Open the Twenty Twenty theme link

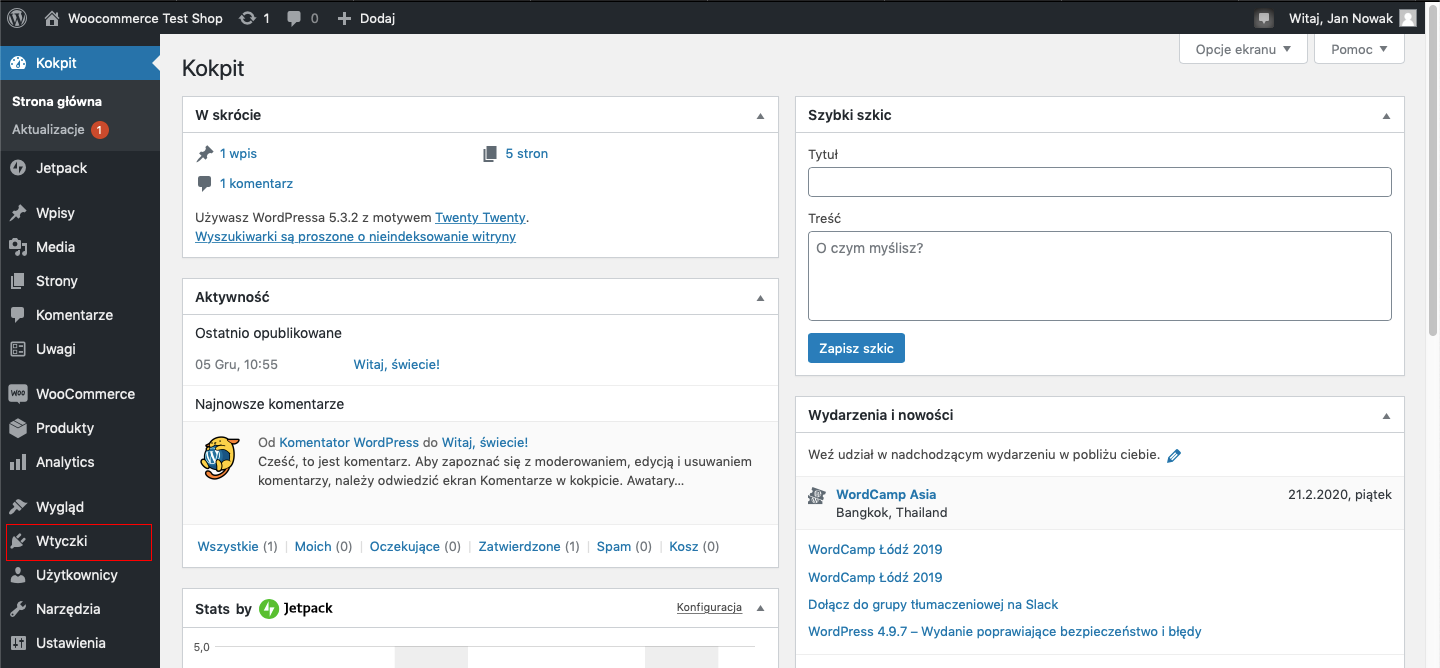tap(480, 217)
